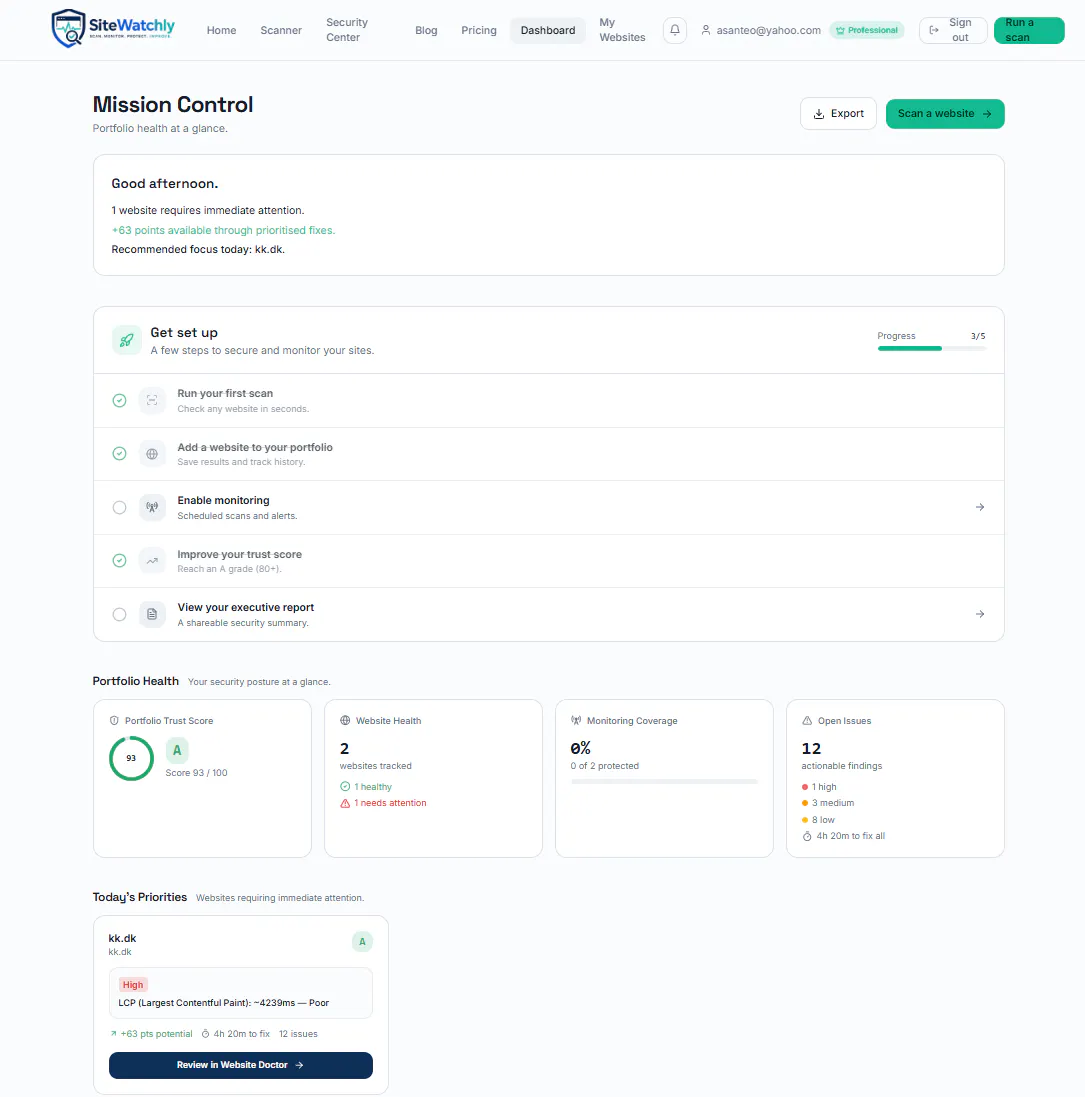This screenshot has width=1085, height=1097.
Task: Click the globe icon on Website Health card
Action: pyautogui.click(x=345, y=721)
